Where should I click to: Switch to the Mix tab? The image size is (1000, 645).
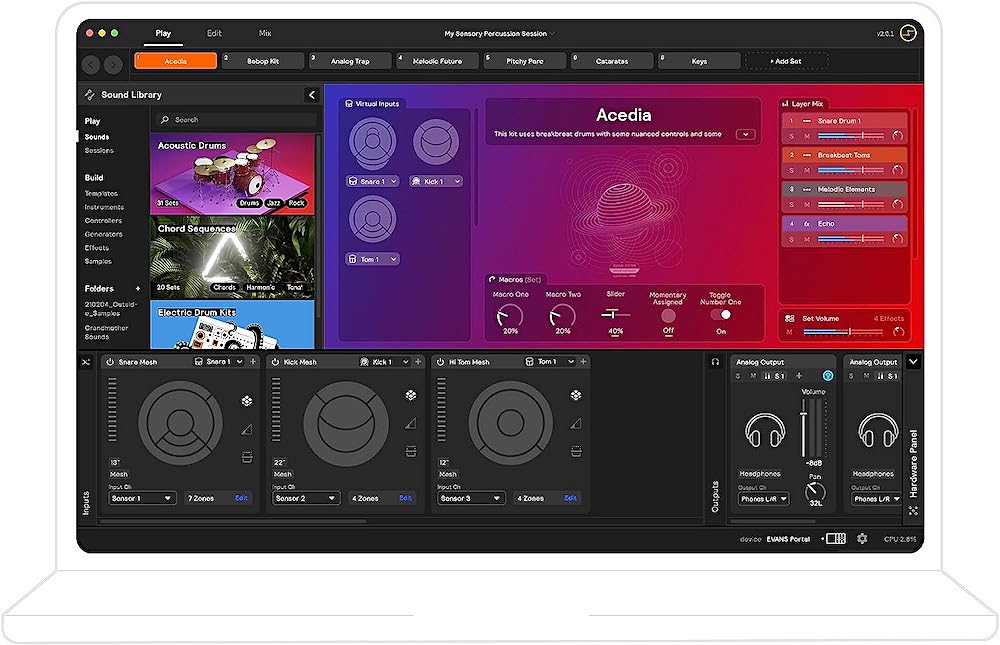click(265, 33)
